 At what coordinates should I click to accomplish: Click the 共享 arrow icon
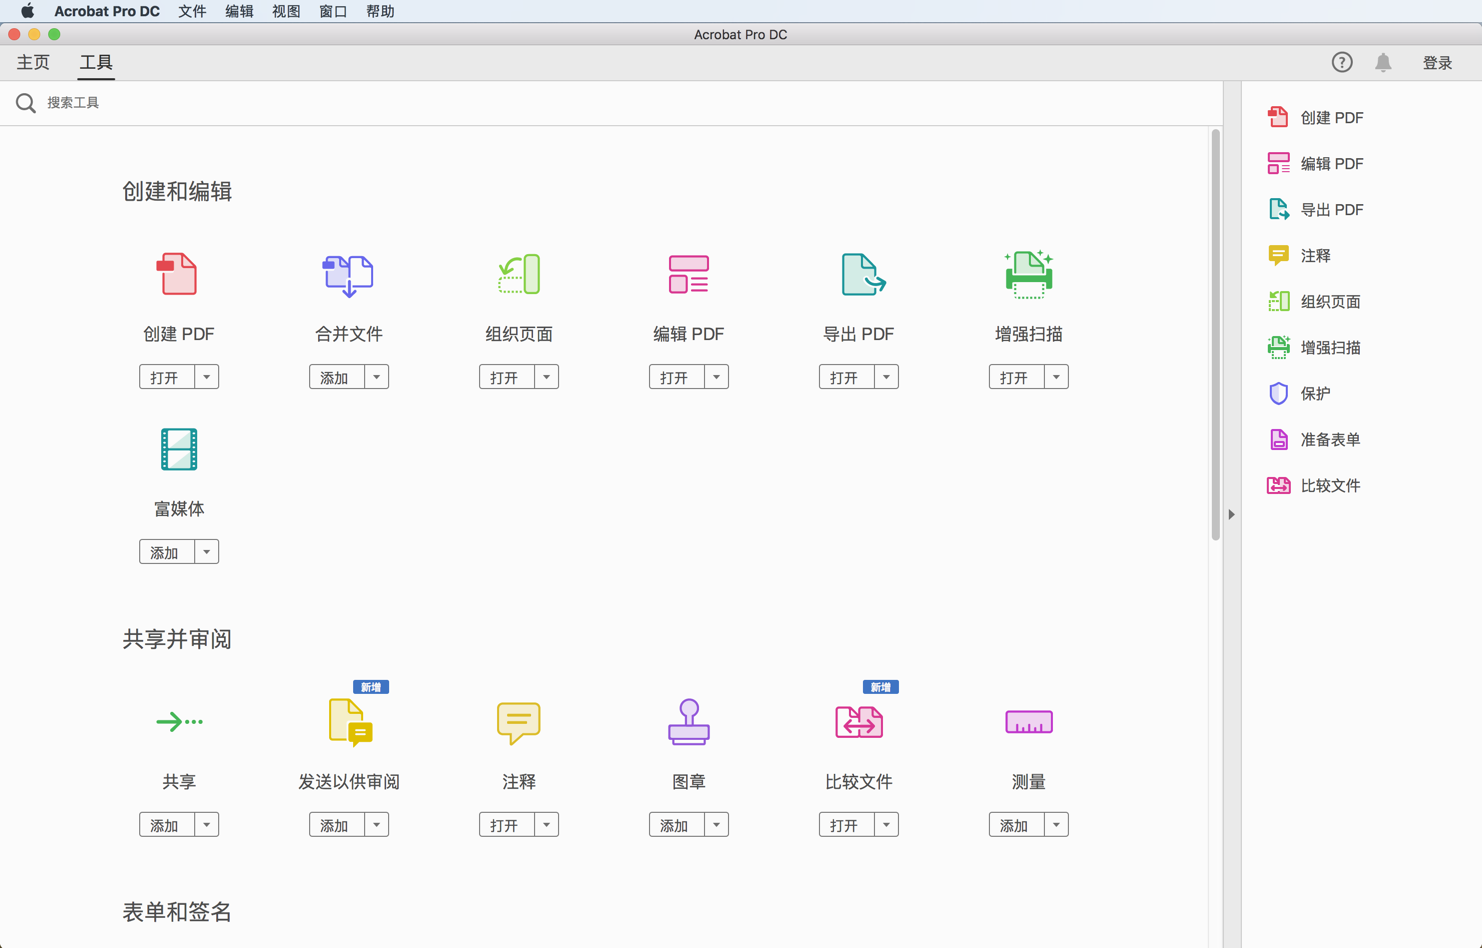pos(179,721)
